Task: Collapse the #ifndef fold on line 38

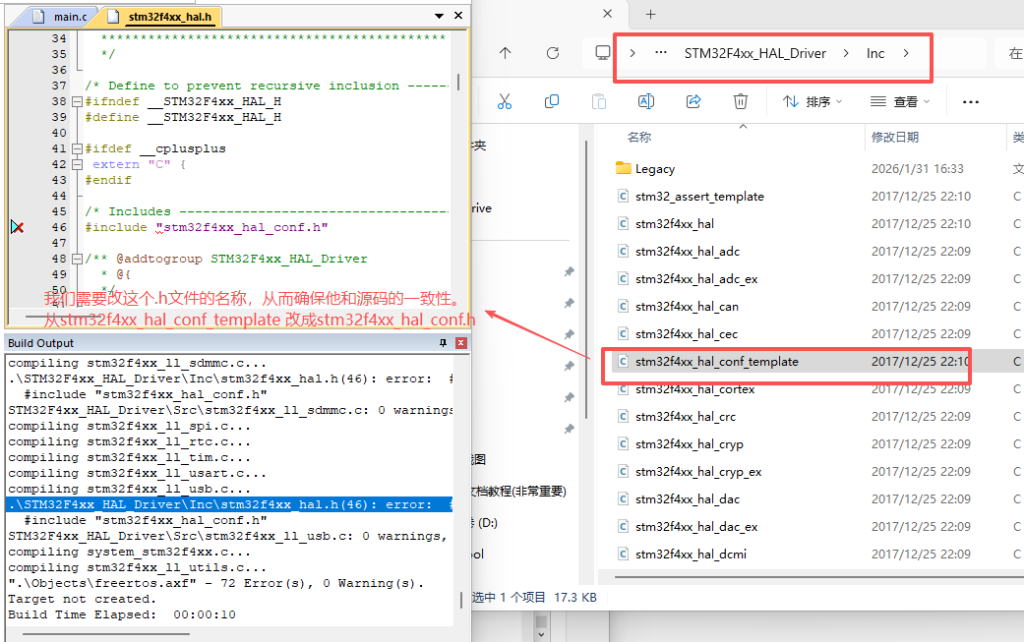Action: point(78,101)
